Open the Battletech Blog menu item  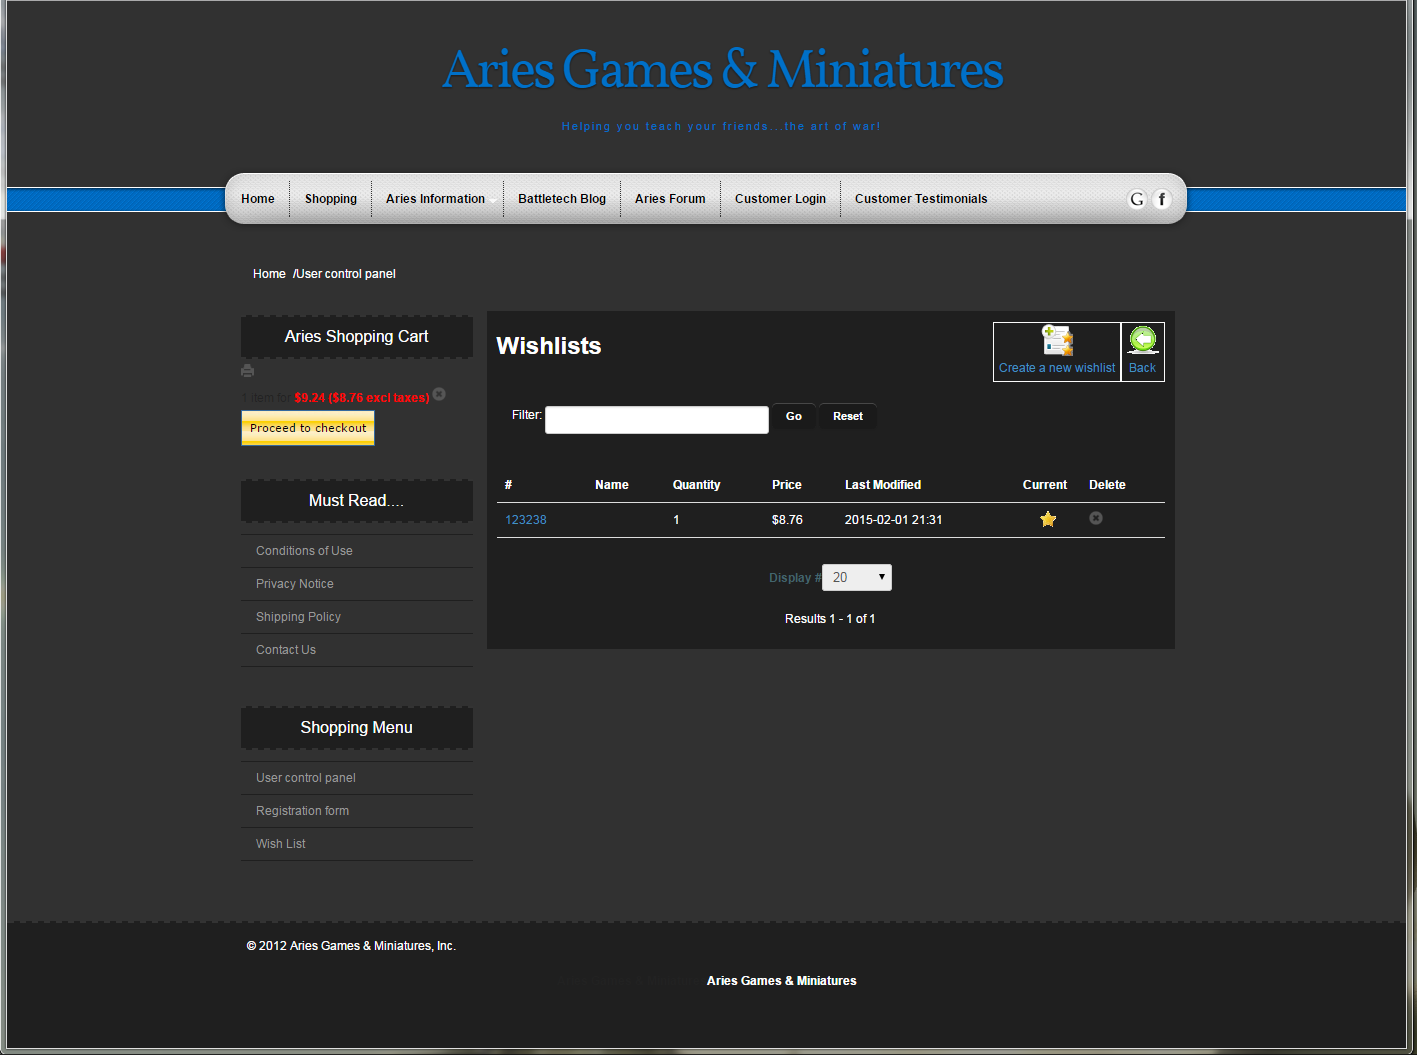point(562,199)
